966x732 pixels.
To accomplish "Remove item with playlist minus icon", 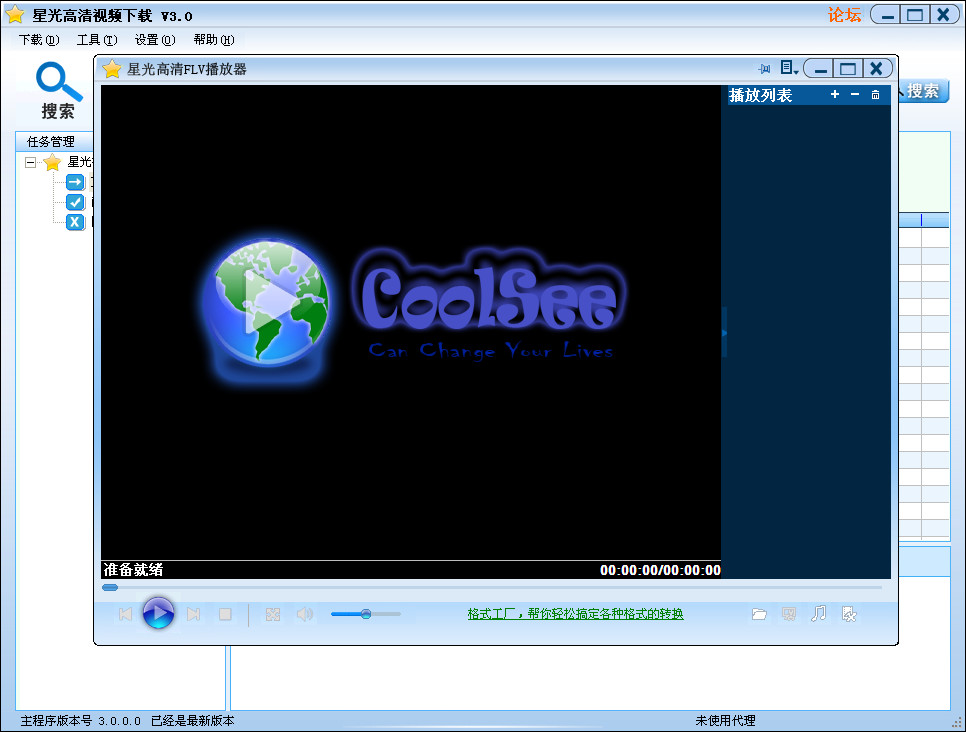I will click(855, 95).
